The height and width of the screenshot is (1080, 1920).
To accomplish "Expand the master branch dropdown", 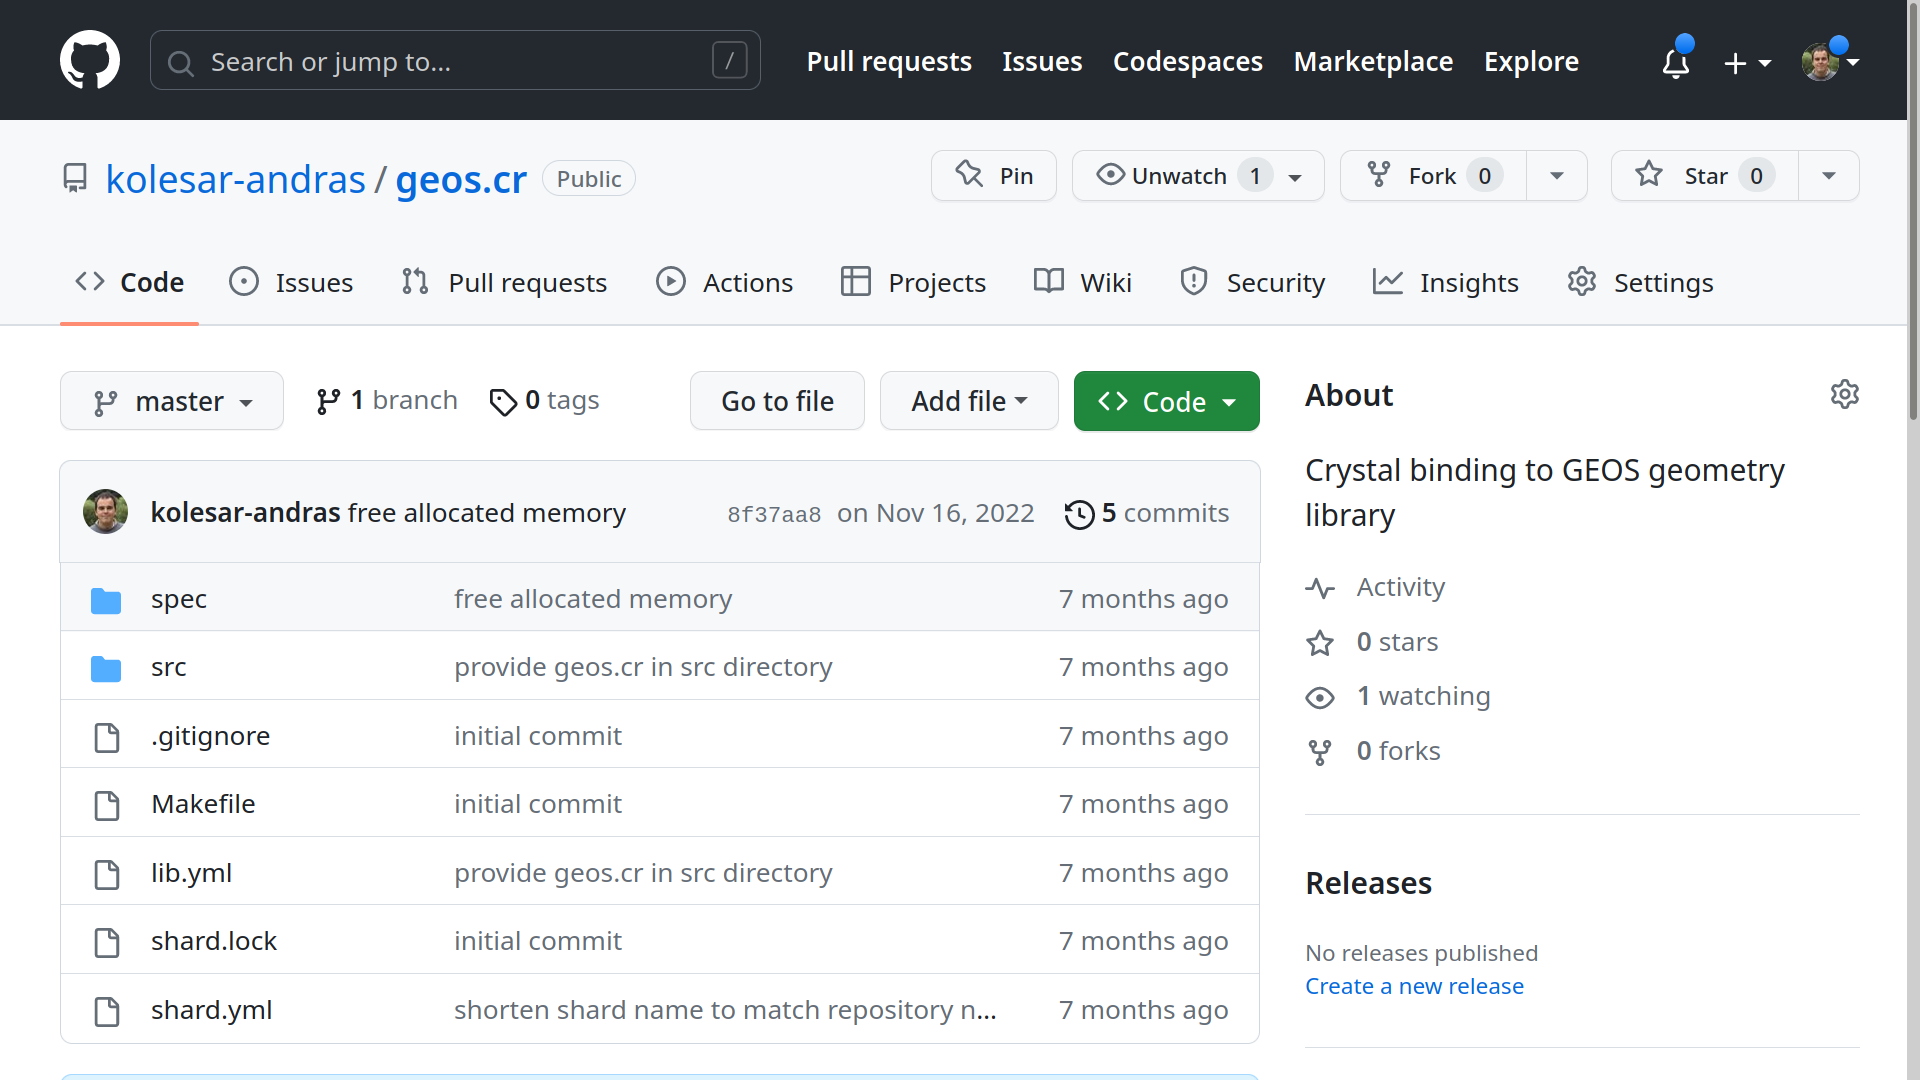I will coord(172,401).
